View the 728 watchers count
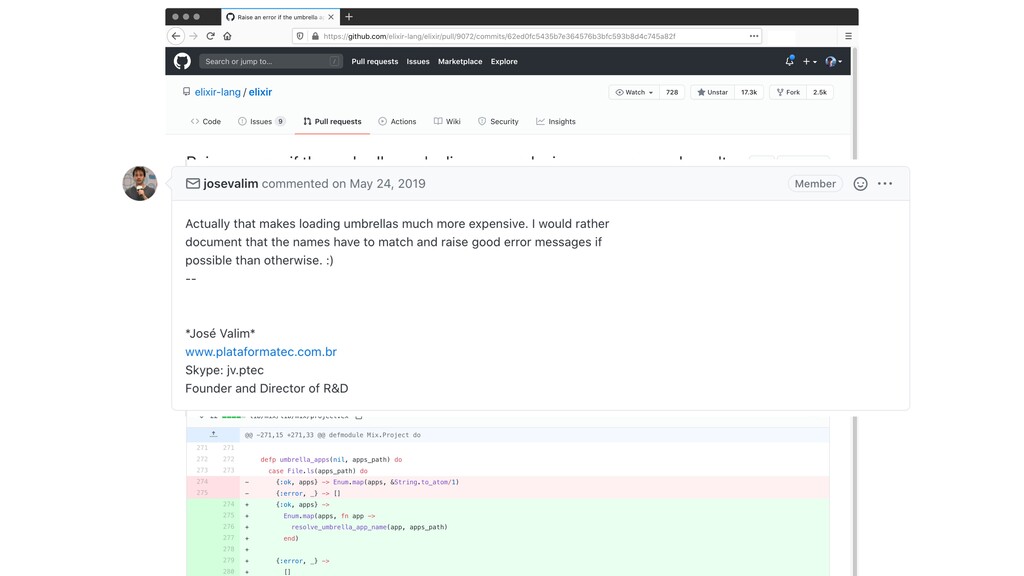Screen dimensions: 1024x576 [x=672, y=92]
